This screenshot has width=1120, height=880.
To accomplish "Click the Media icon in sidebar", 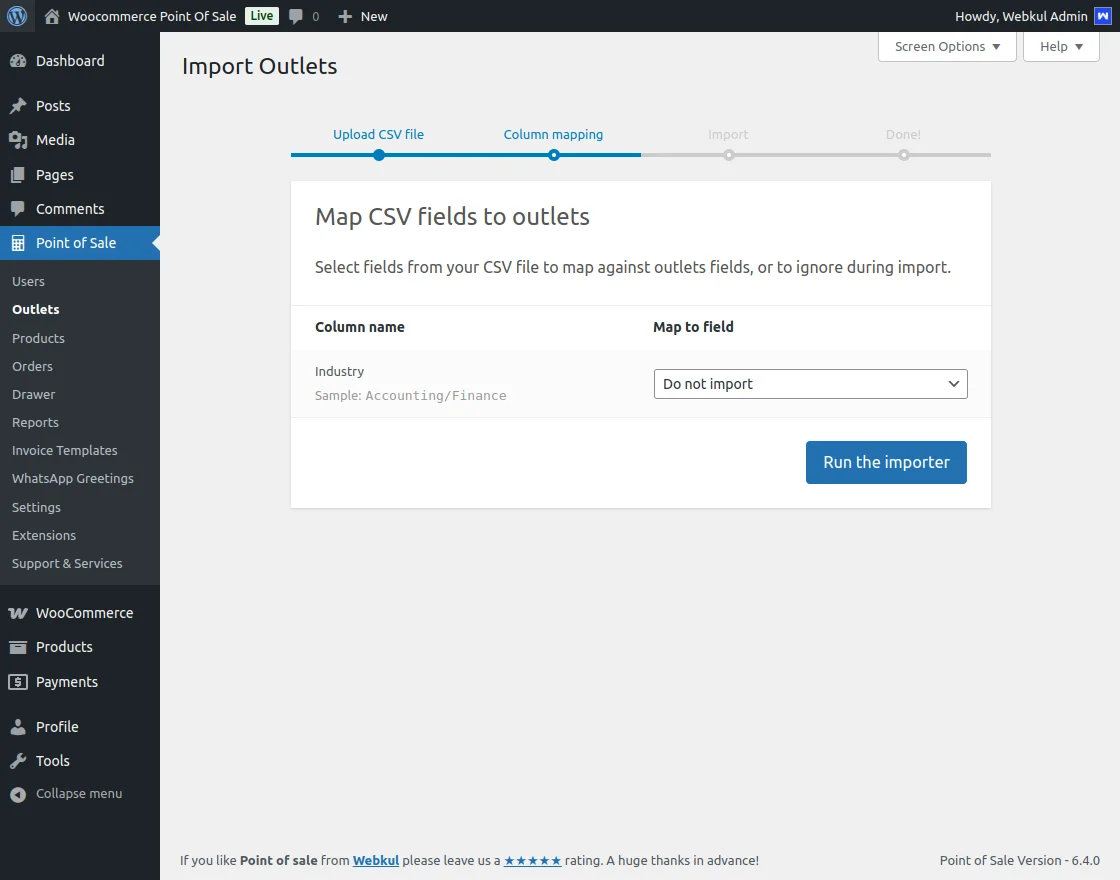I will click(x=18, y=140).
